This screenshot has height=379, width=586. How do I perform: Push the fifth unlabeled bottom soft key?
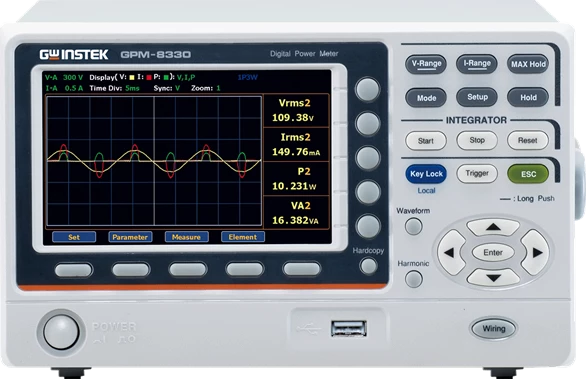[302, 269]
